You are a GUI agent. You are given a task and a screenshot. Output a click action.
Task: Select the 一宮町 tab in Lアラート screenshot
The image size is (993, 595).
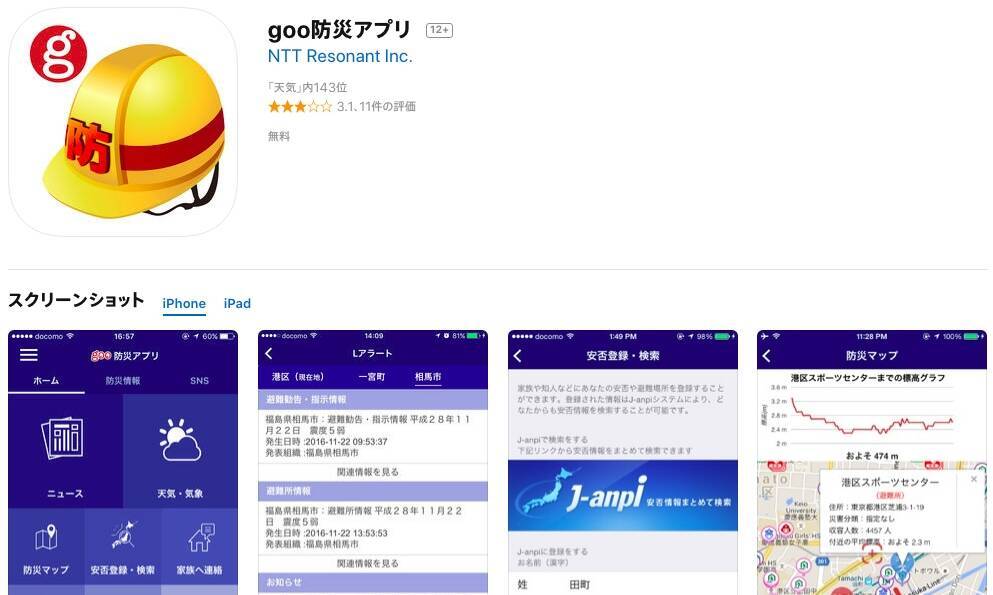[371, 377]
